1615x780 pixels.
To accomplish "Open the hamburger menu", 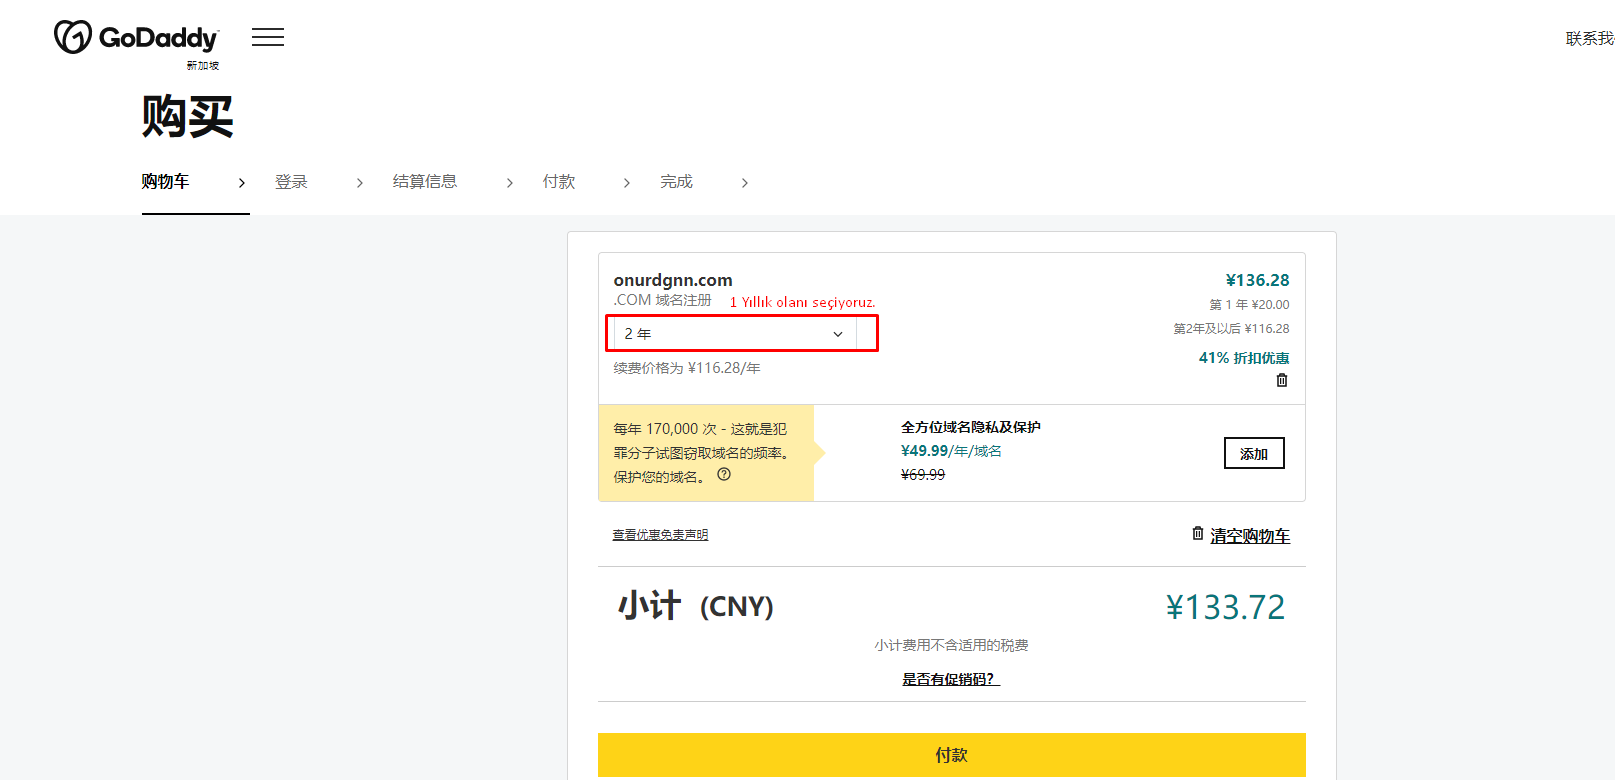I will 268,38.
